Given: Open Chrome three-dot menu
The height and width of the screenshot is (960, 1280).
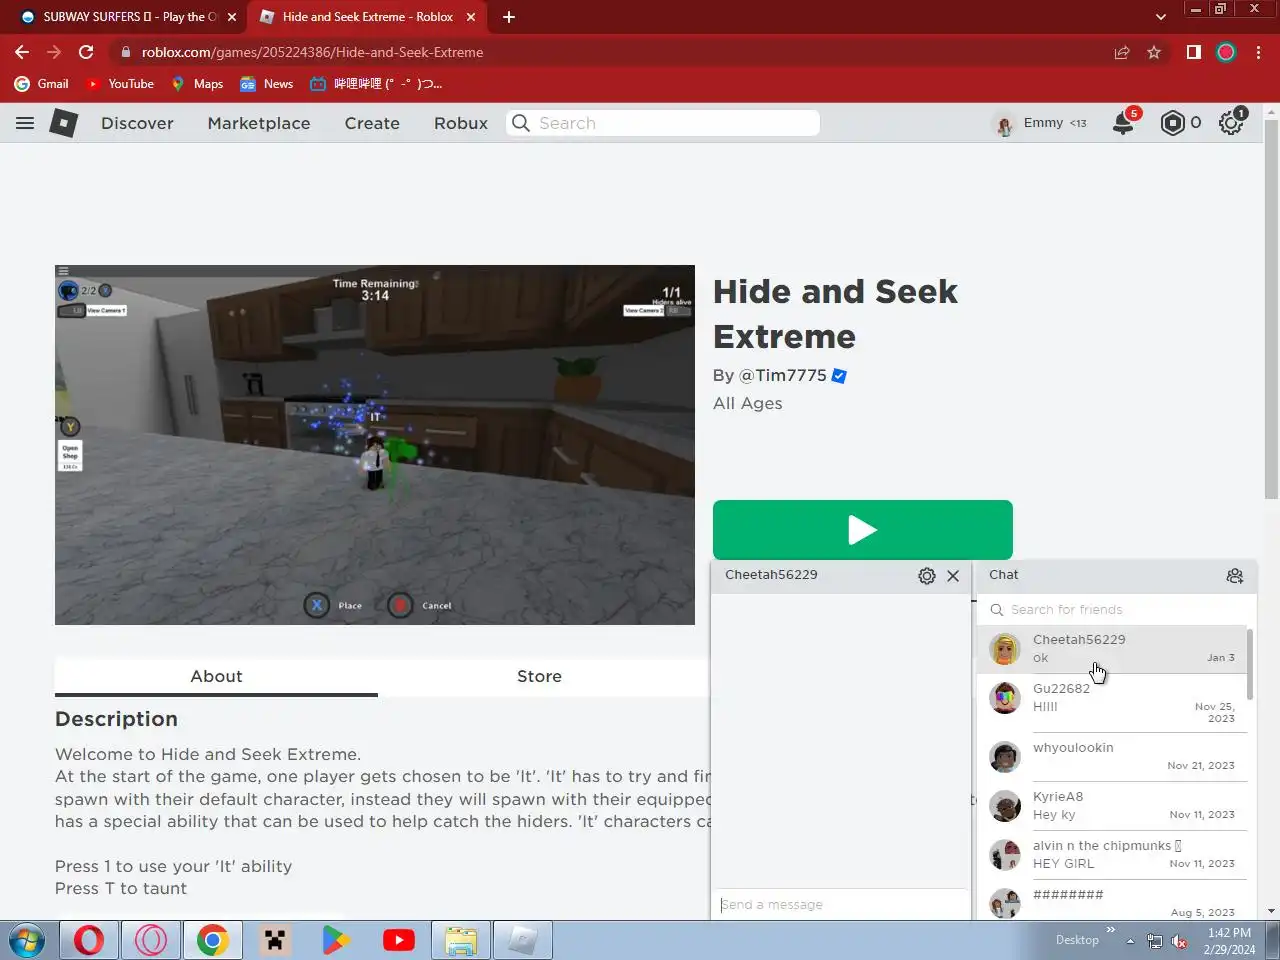Looking at the screenshot, I should [1258, 52].
